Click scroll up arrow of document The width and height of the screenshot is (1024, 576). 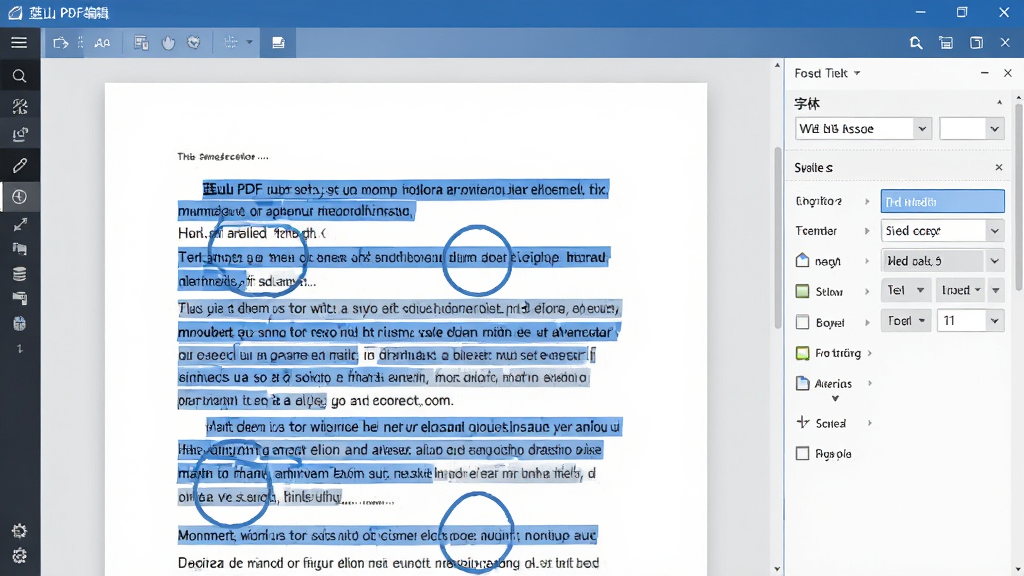click(x=777, y=65)
